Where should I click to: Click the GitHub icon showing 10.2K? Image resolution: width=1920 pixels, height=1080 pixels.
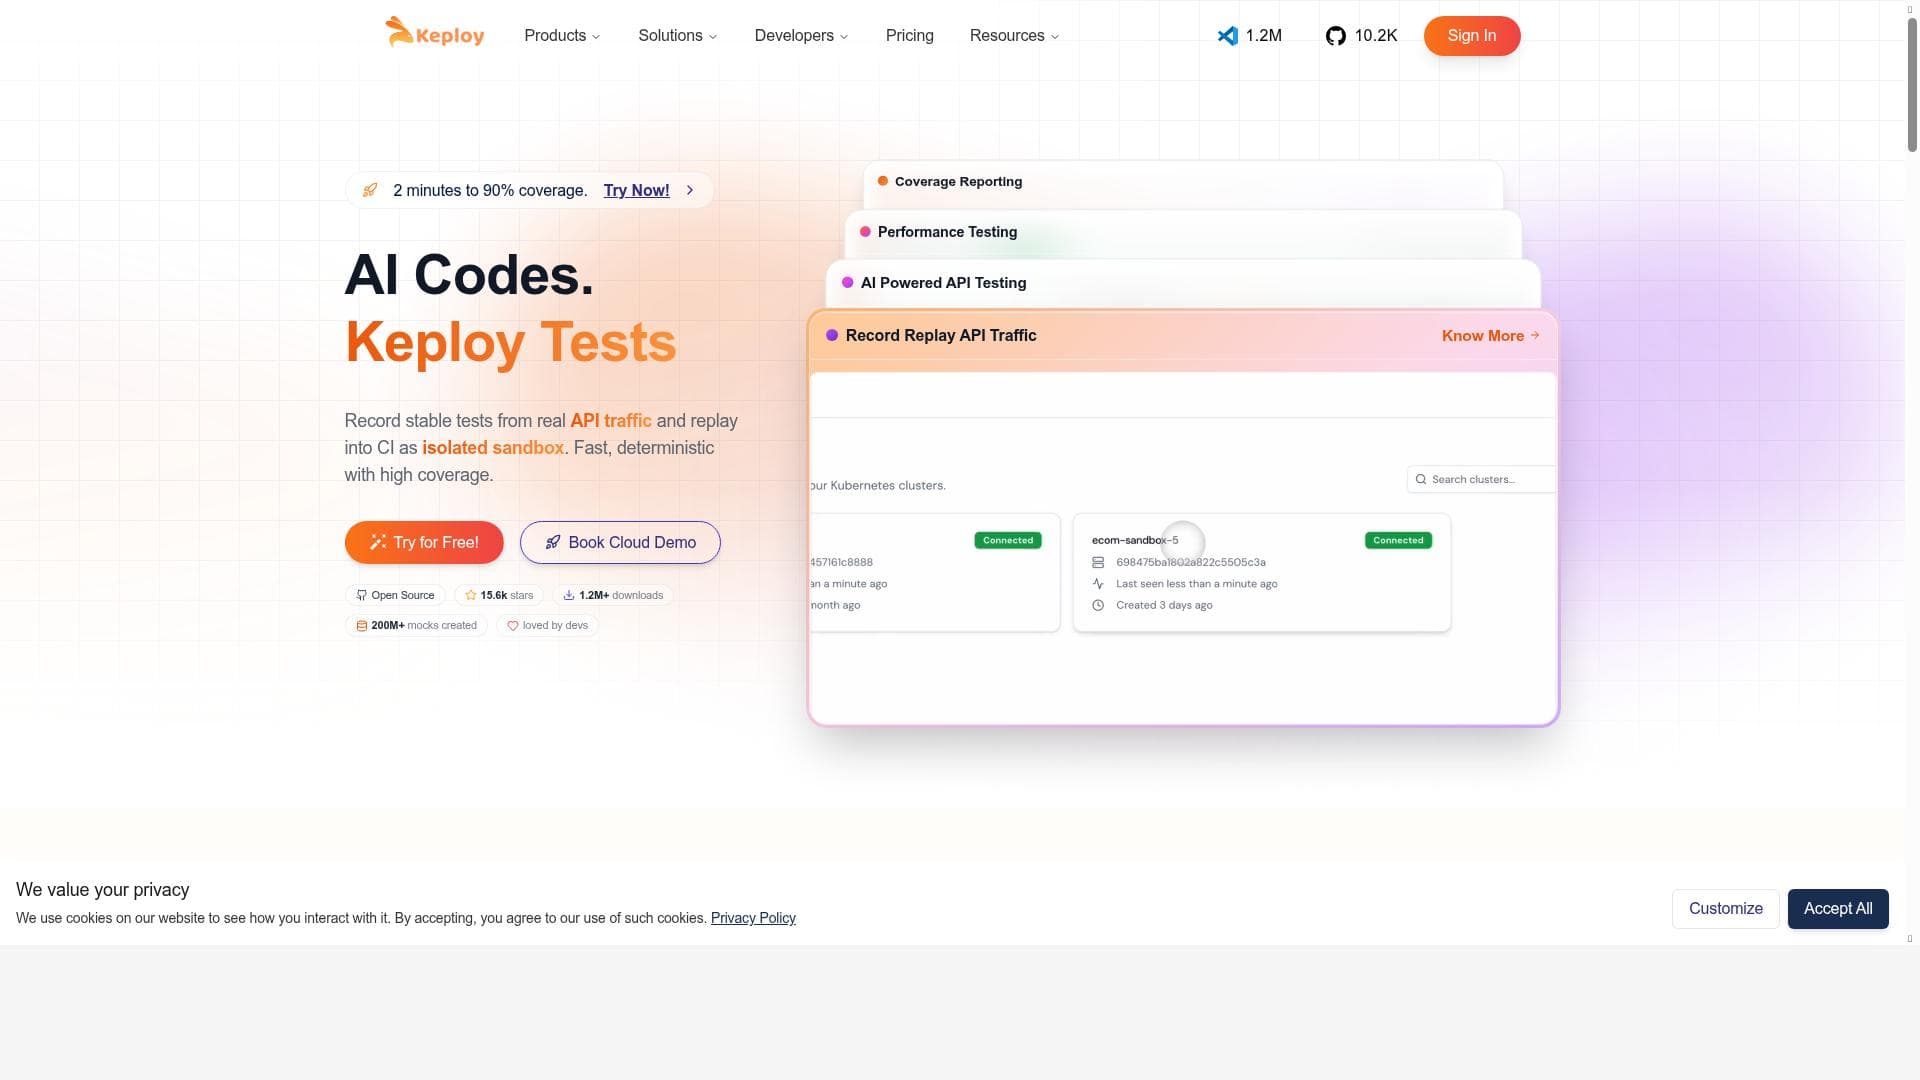point(1335,36)
